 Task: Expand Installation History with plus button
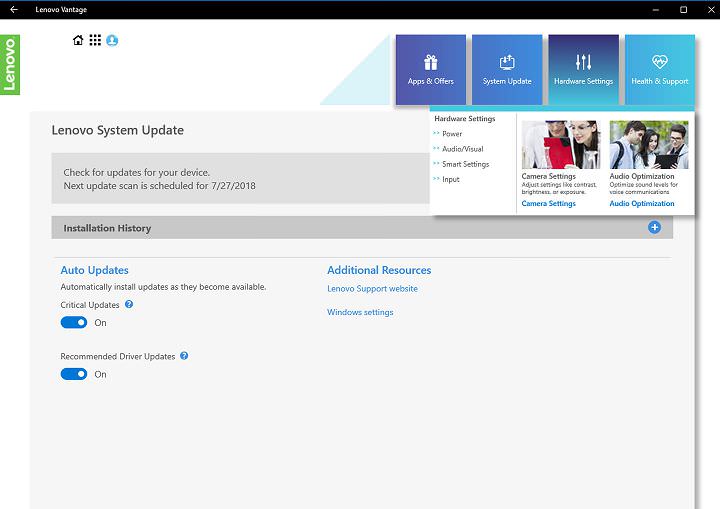655,228
